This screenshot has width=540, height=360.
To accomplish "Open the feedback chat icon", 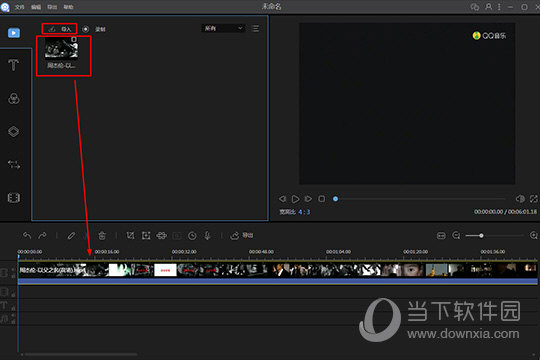I will 475,7.
